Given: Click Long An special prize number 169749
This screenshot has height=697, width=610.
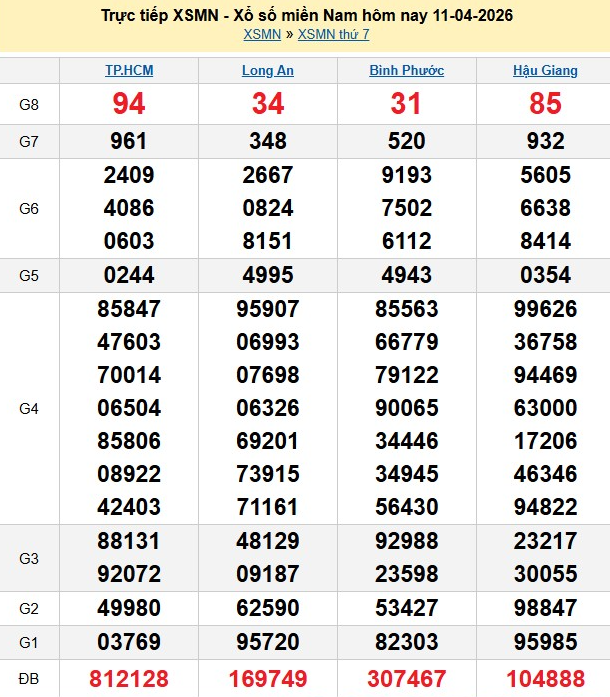Looking at the screenshot, I should (x=268, y=679).
